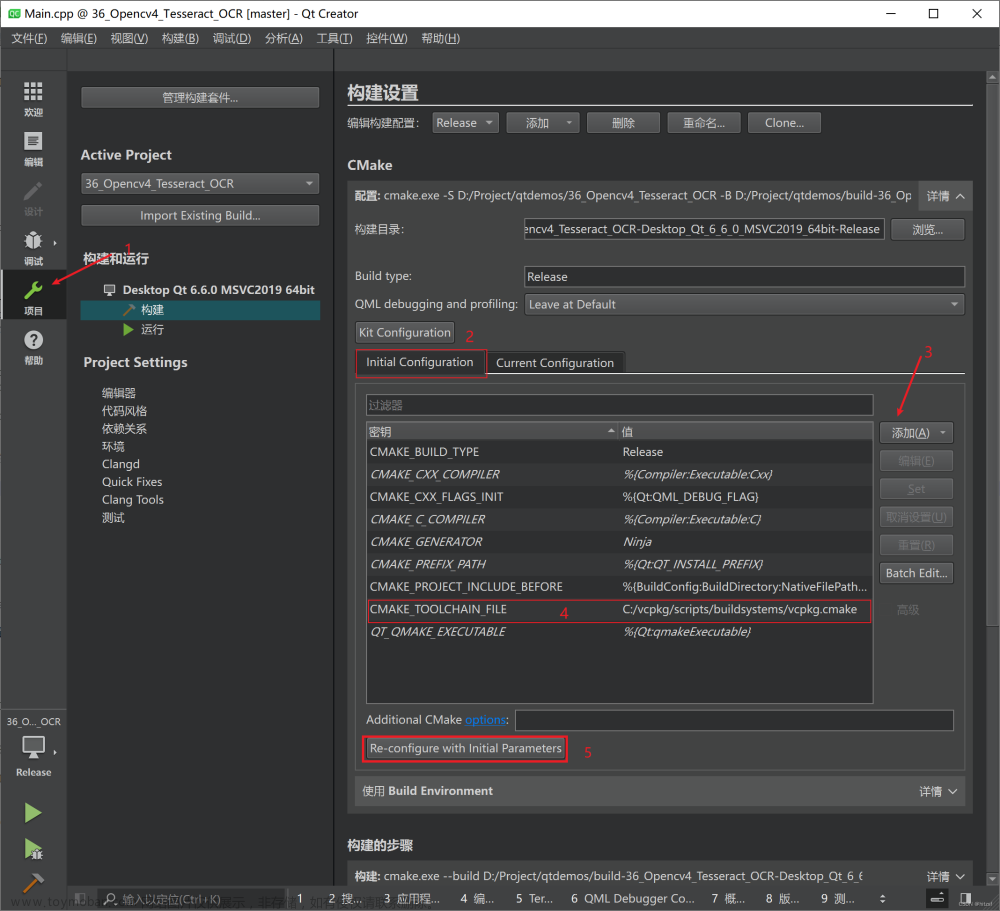The height and width of the screenshot is (911, 1000).
Task: Collapse the CMake 详情 details expander
Action: [945, 196]
